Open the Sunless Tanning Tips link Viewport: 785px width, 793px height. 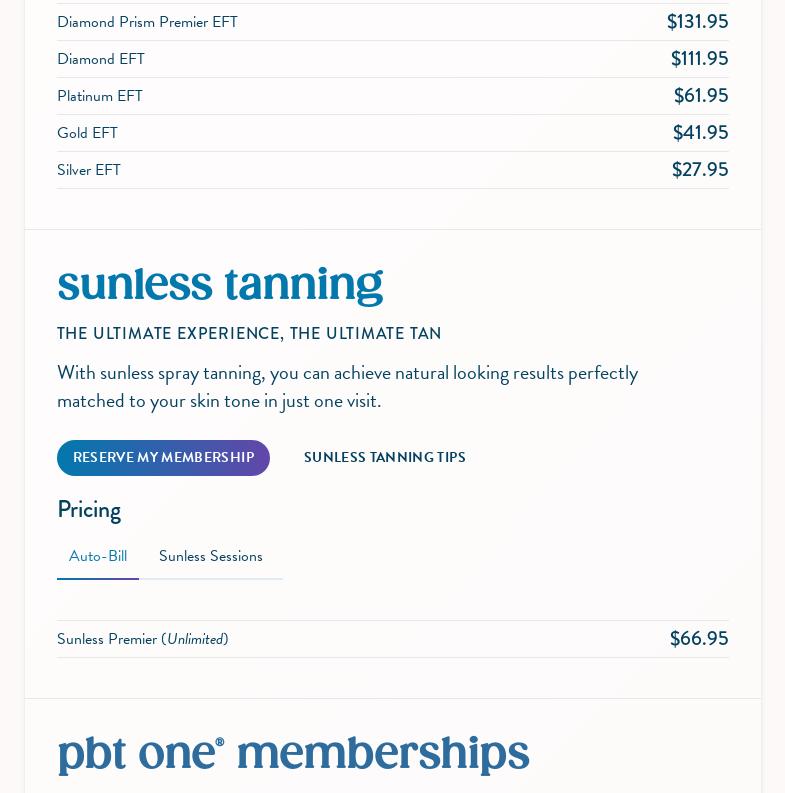click(x=384, y=458)
